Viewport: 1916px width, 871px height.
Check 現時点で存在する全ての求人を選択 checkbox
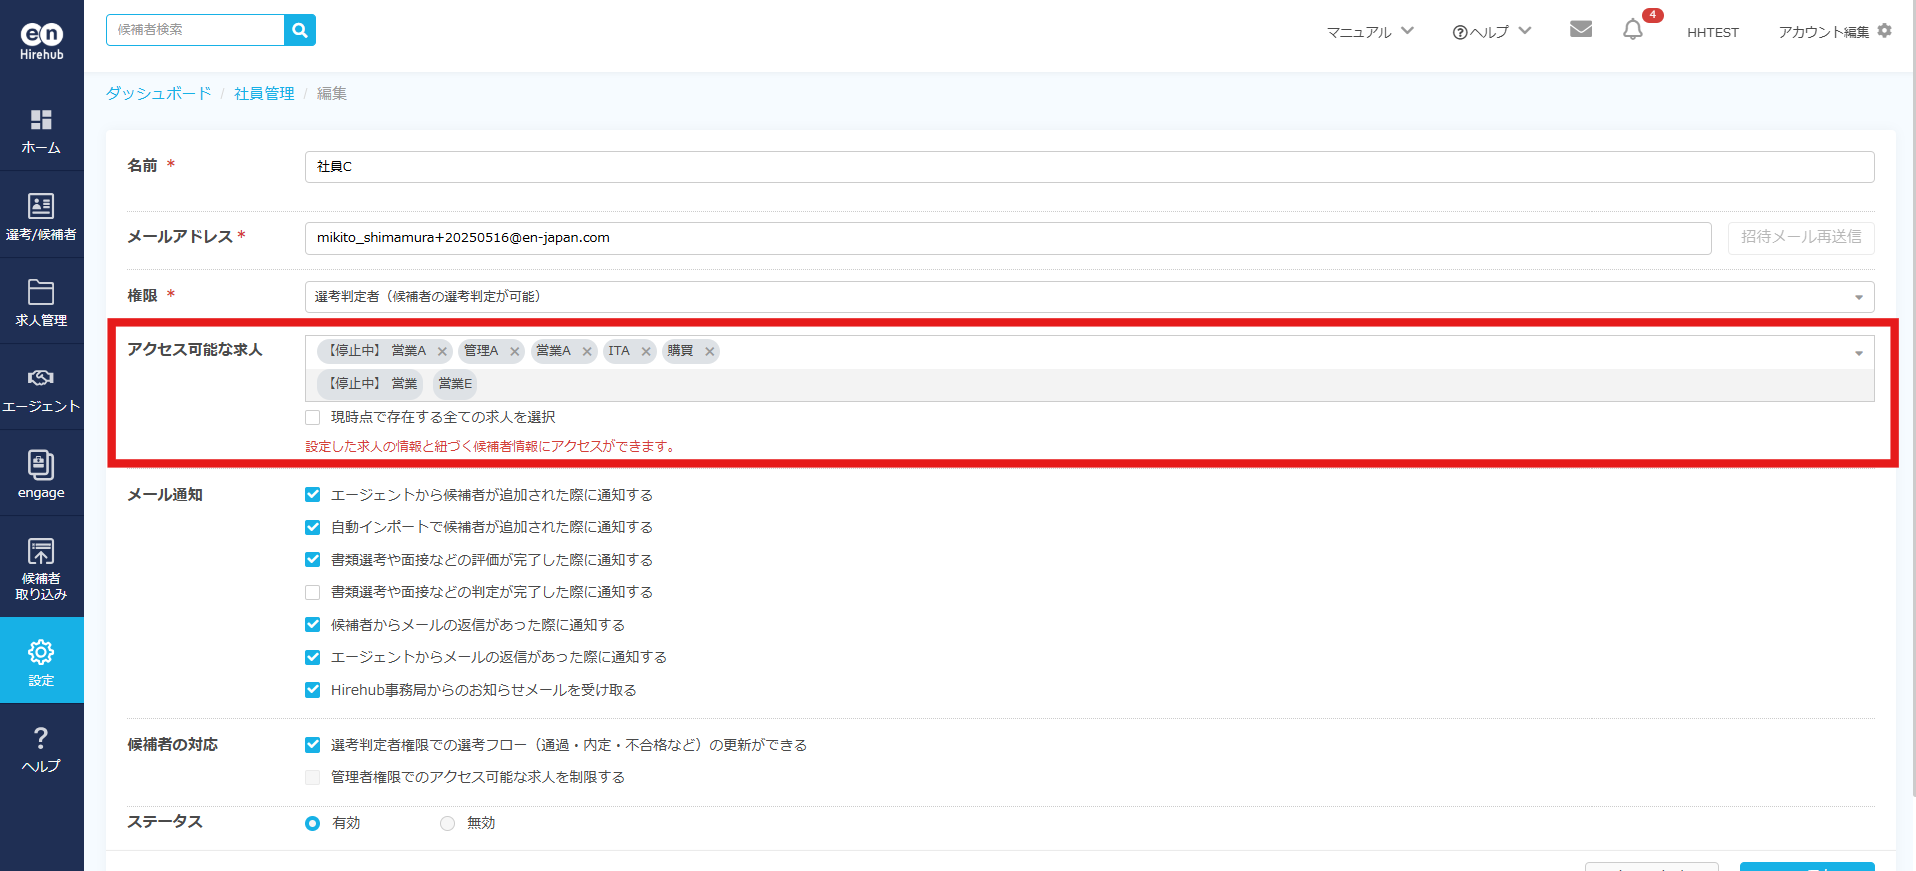pyautogui.click(x=313, y=417)
